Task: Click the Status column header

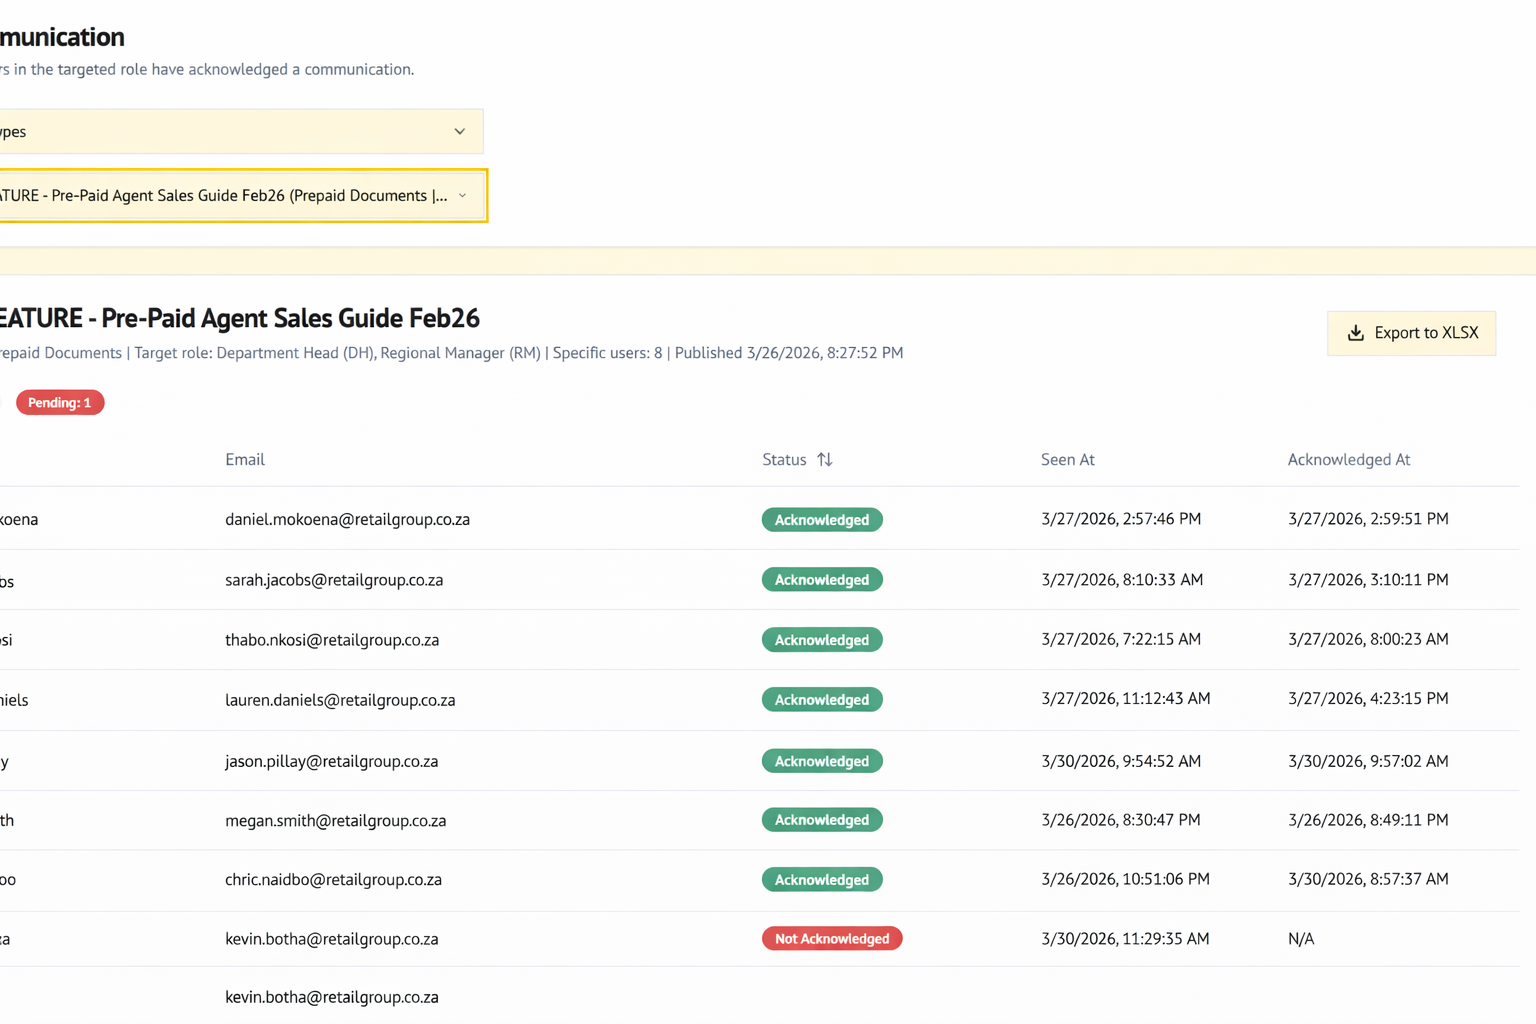Action: click(x=784, y=460)
